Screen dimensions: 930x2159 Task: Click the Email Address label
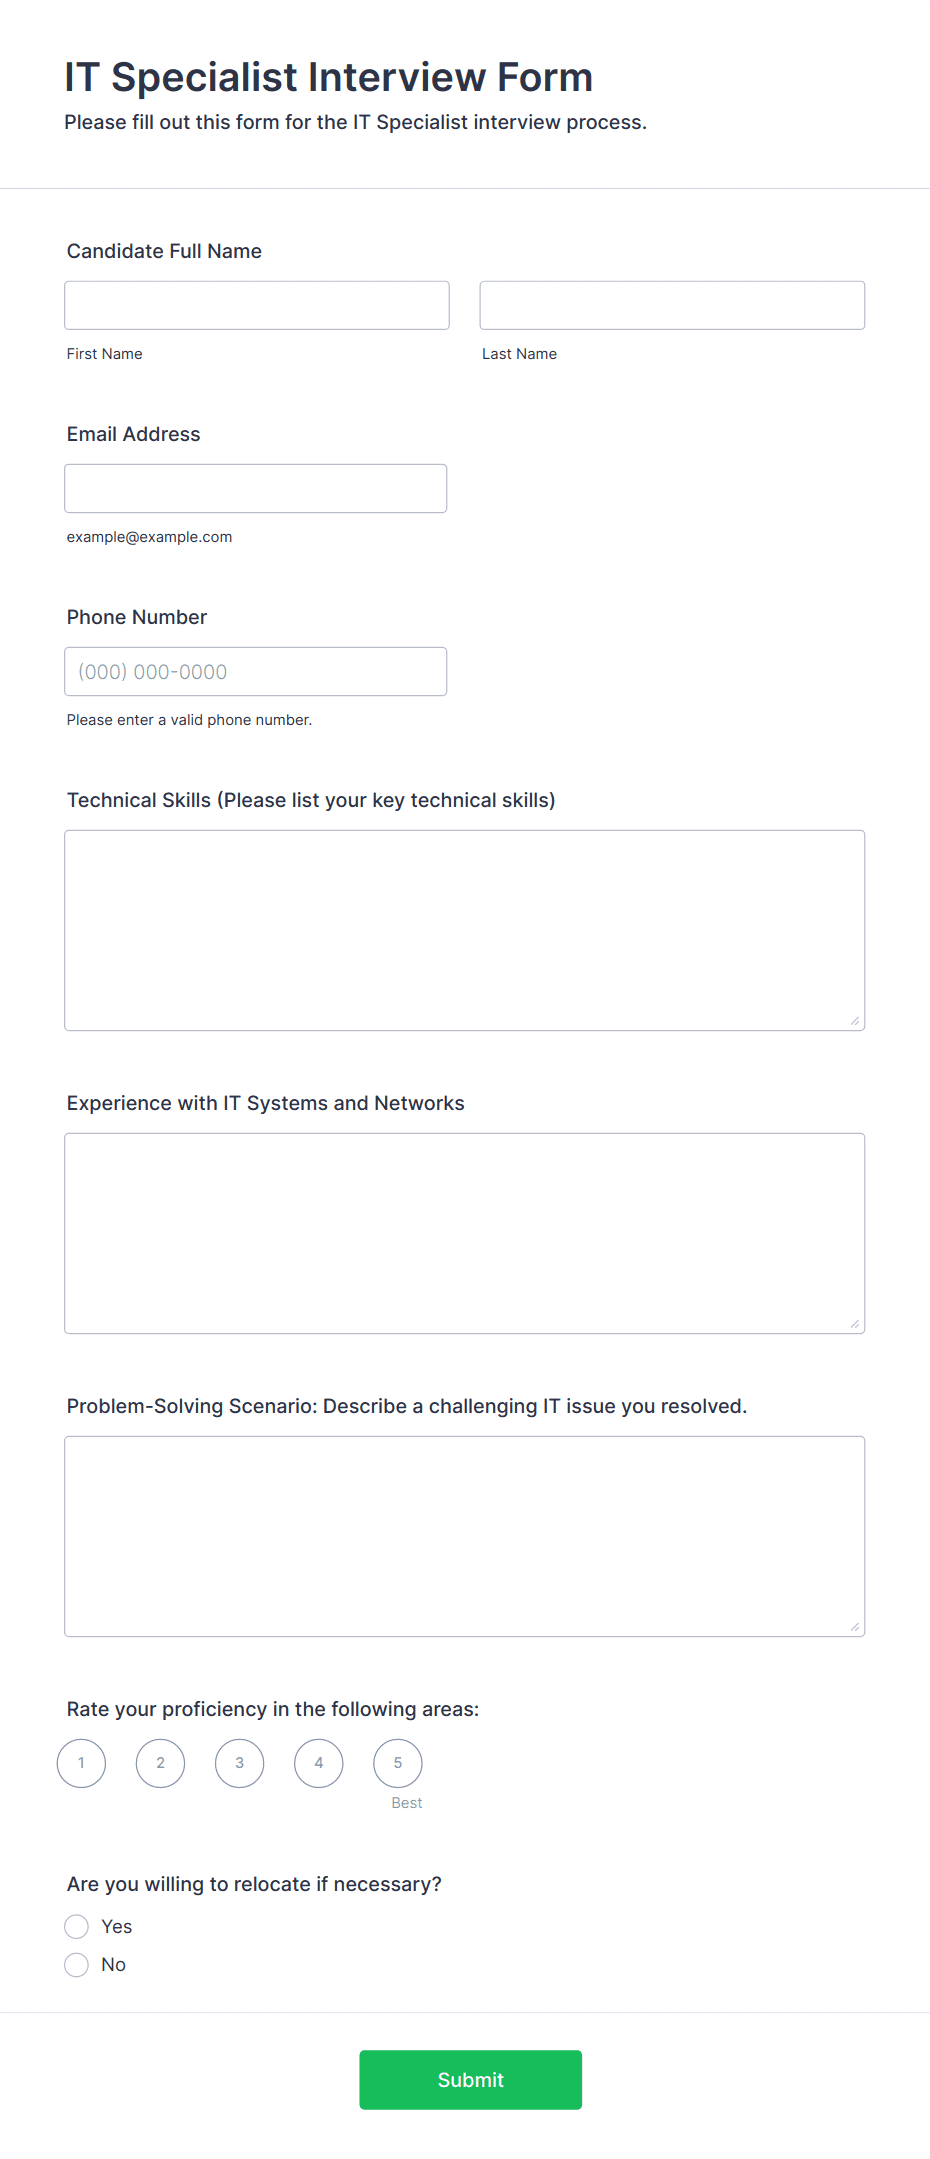click(x=134, y=434)
